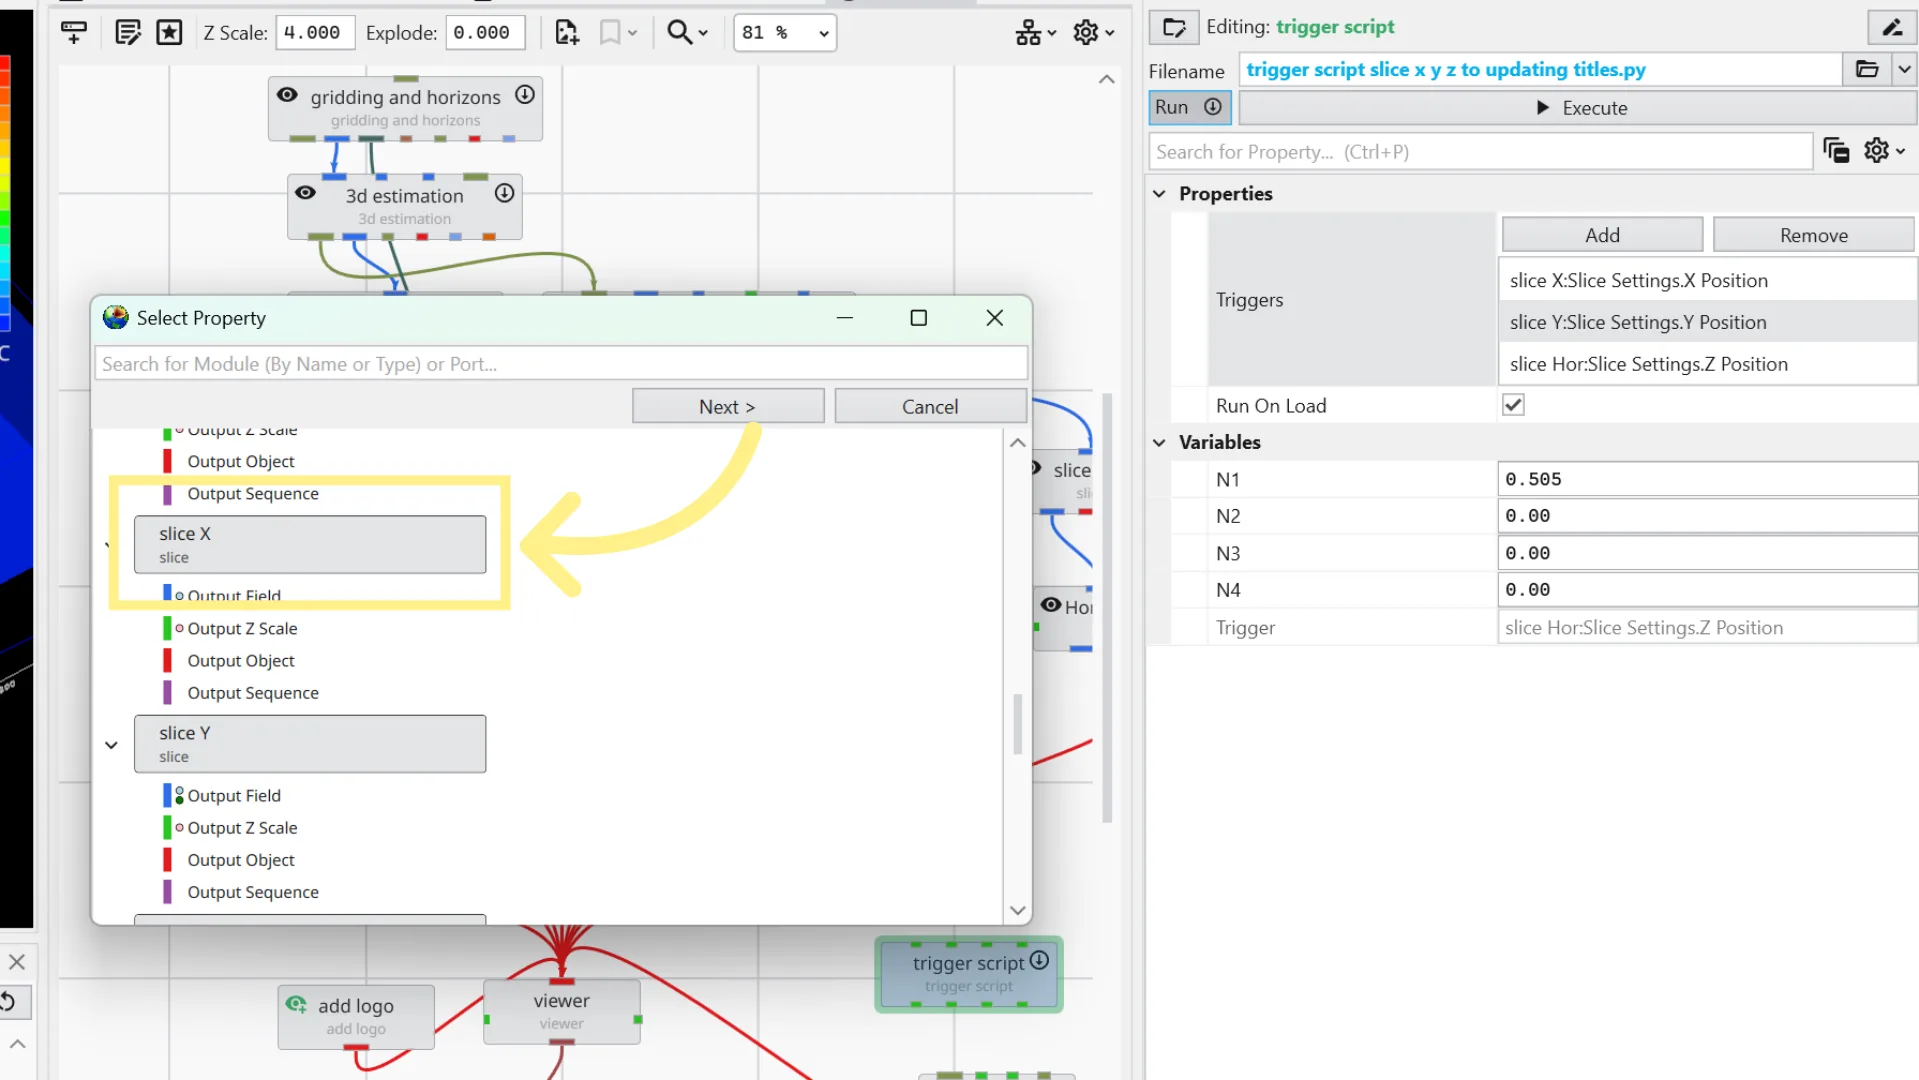Browse for script file with folder icon
This screenshot has height=1080, width=1919.
[x=1866, y=69]
